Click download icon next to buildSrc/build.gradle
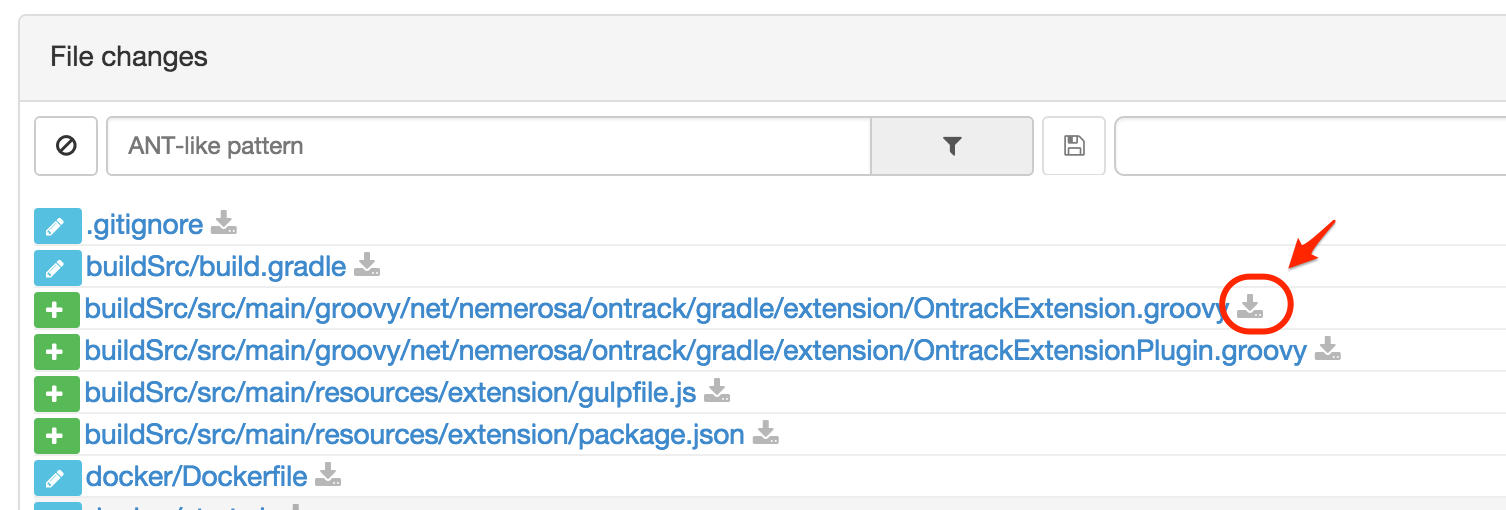The width and height of the screenshot is (1506, 510). point(367,265)
